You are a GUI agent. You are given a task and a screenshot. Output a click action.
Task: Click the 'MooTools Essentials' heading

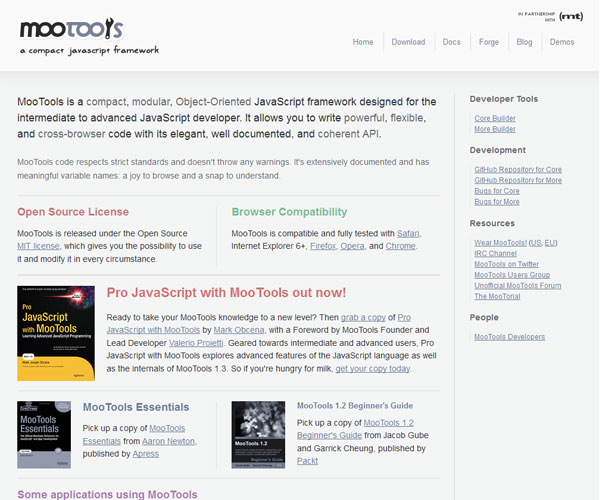[136, 407]
